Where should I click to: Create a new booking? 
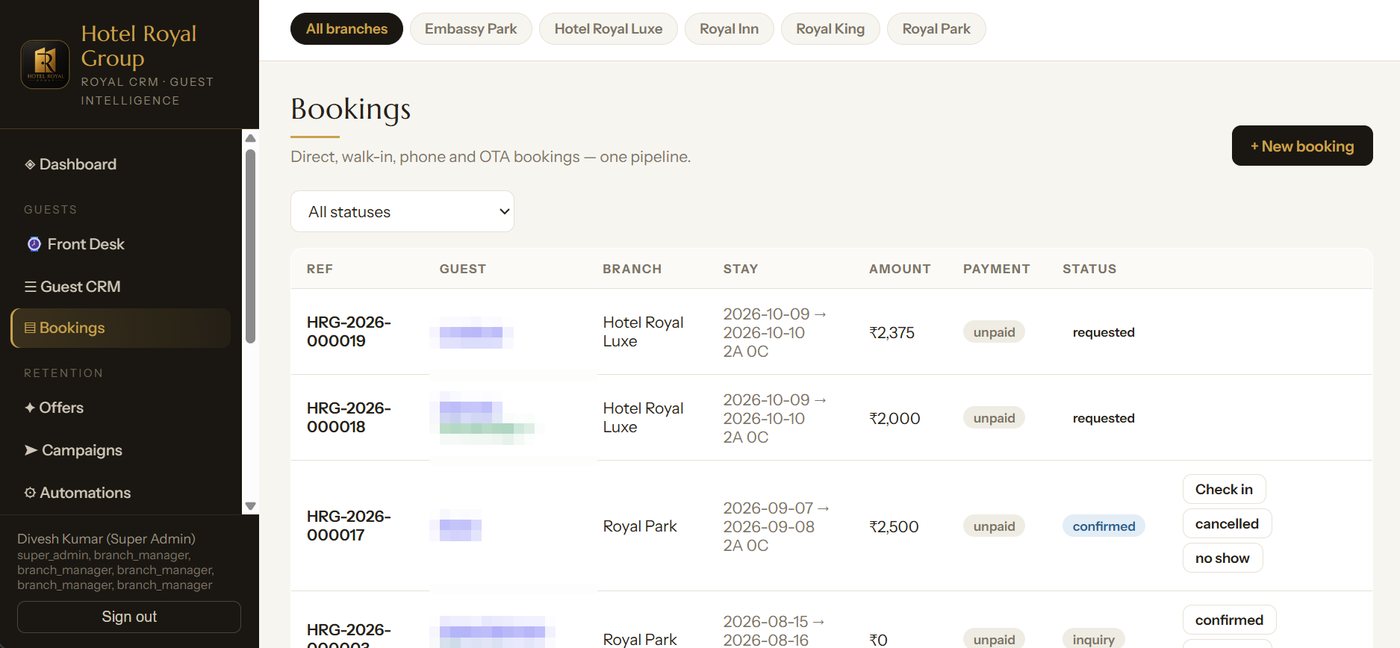1302,146
